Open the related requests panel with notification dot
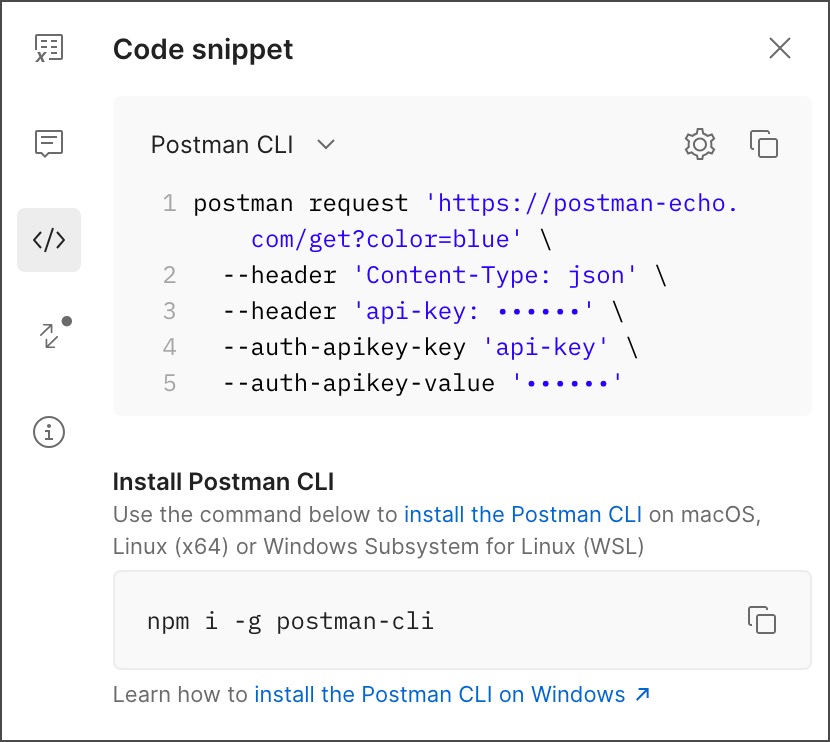 coord(48,336)
